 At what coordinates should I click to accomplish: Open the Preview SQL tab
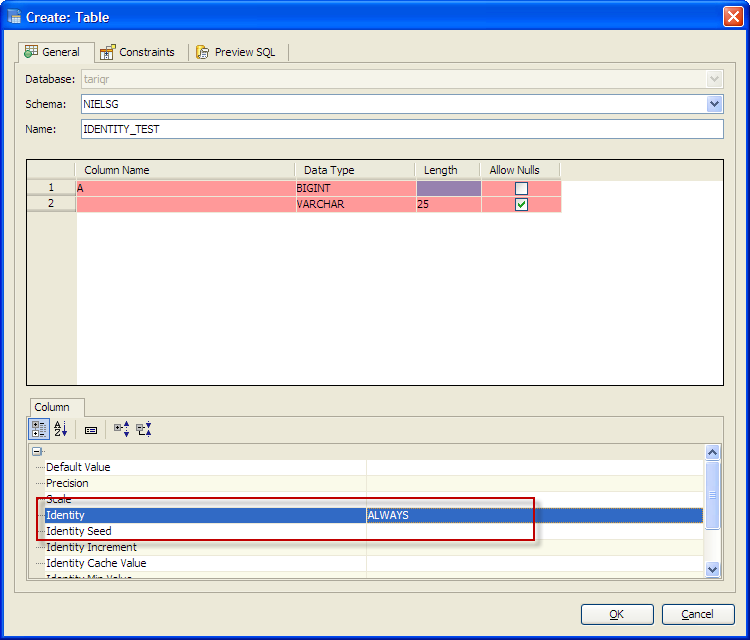(x=236, y=52)
